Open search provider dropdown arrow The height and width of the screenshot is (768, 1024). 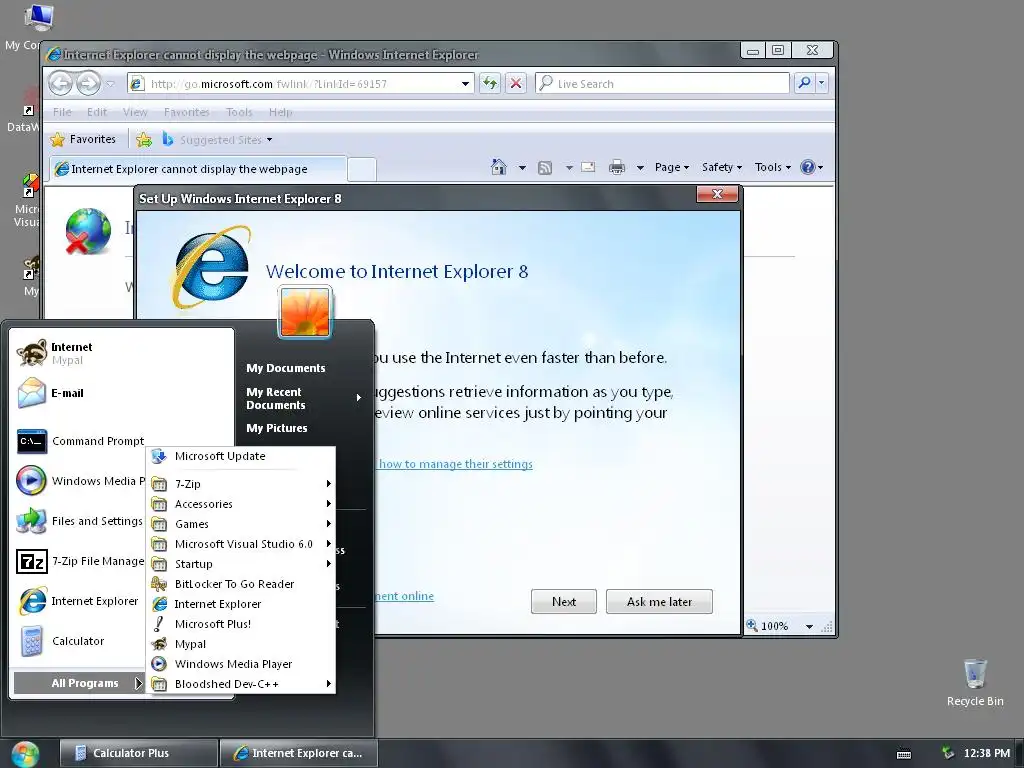(x=822, y=83)
